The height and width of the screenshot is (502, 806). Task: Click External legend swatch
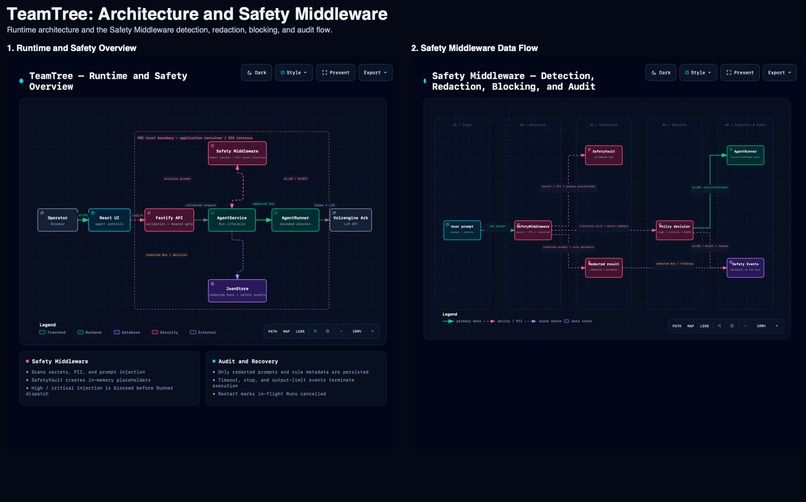(193, 332)
